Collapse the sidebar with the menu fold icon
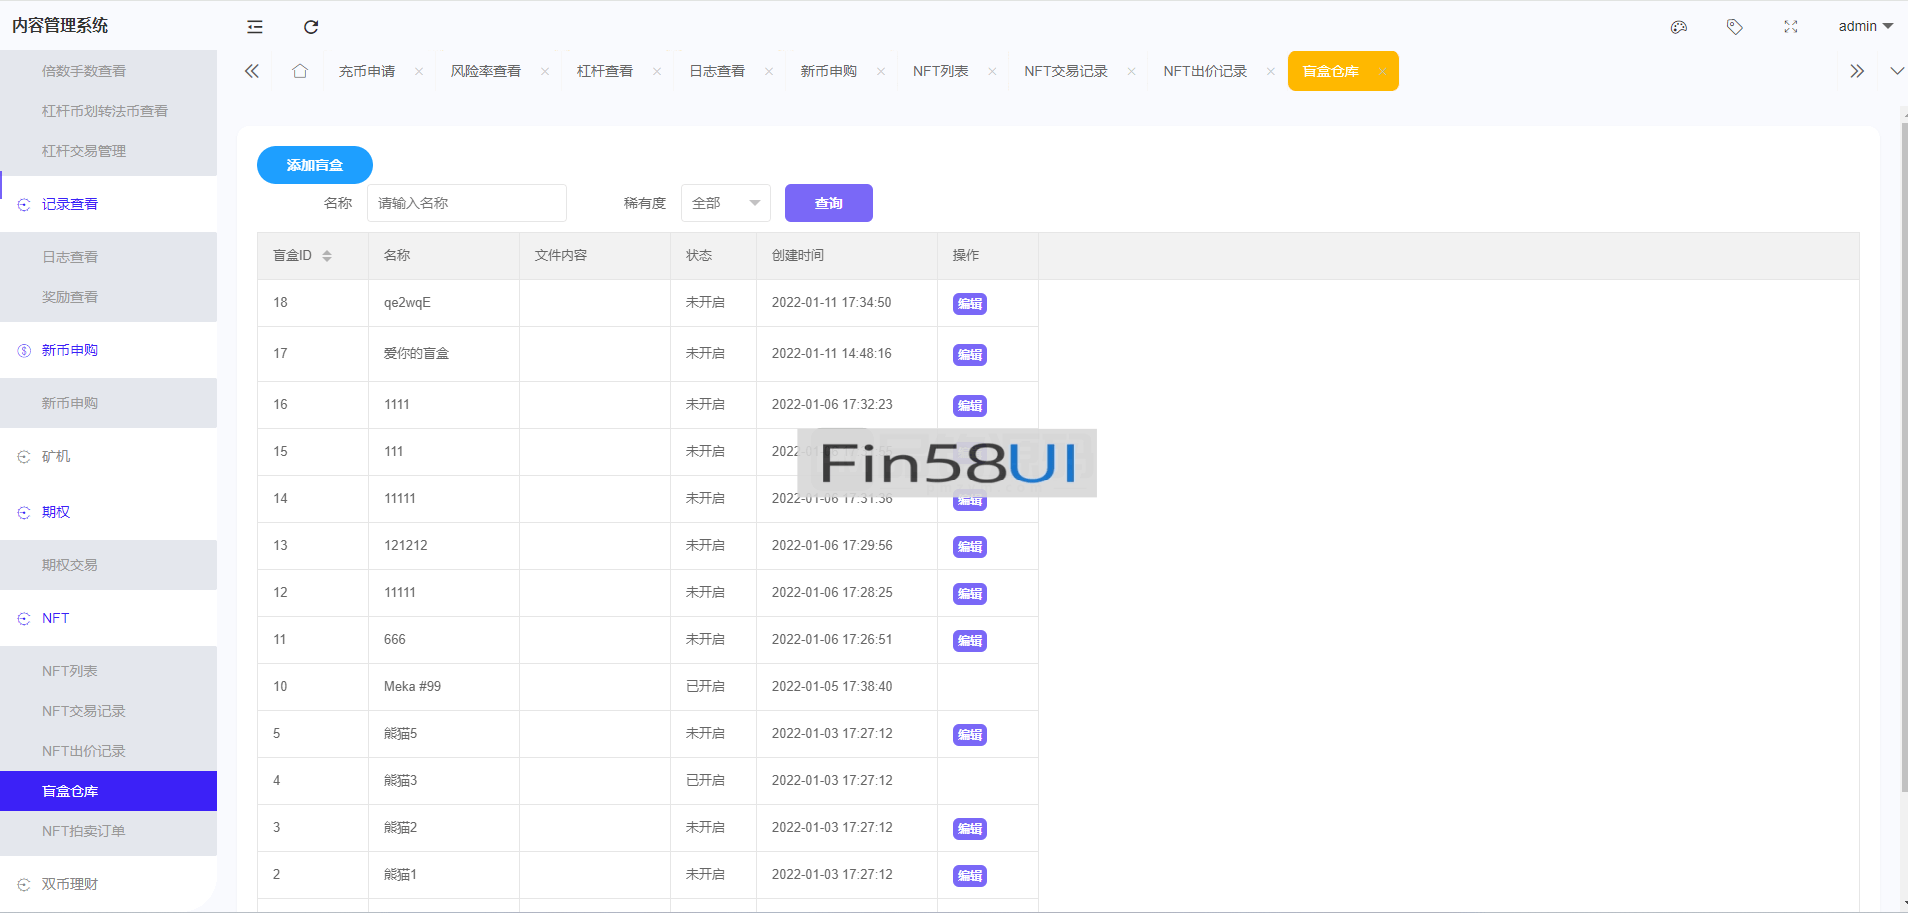The width and height of the screenshot is (1908, 913). (255, 27)
